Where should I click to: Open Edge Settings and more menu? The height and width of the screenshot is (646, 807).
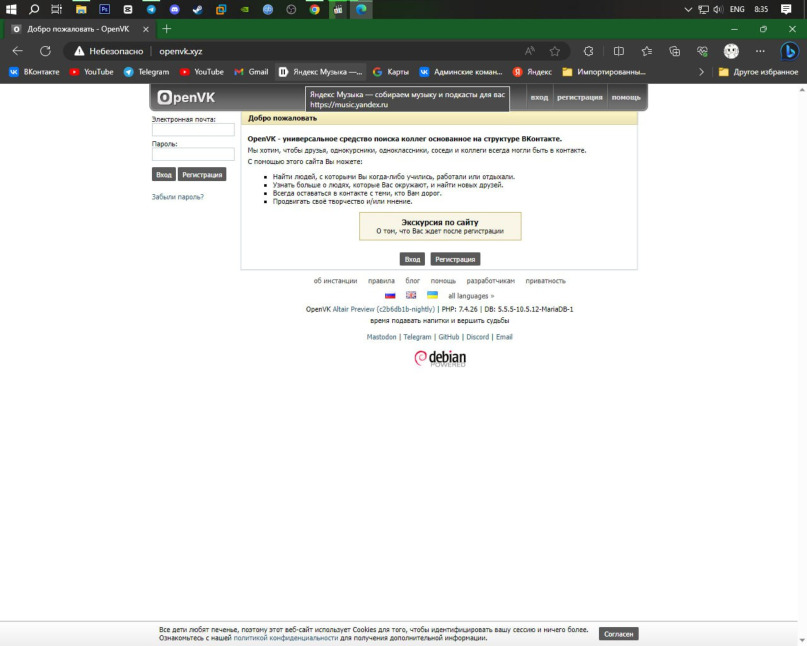(x=760, y=51)
